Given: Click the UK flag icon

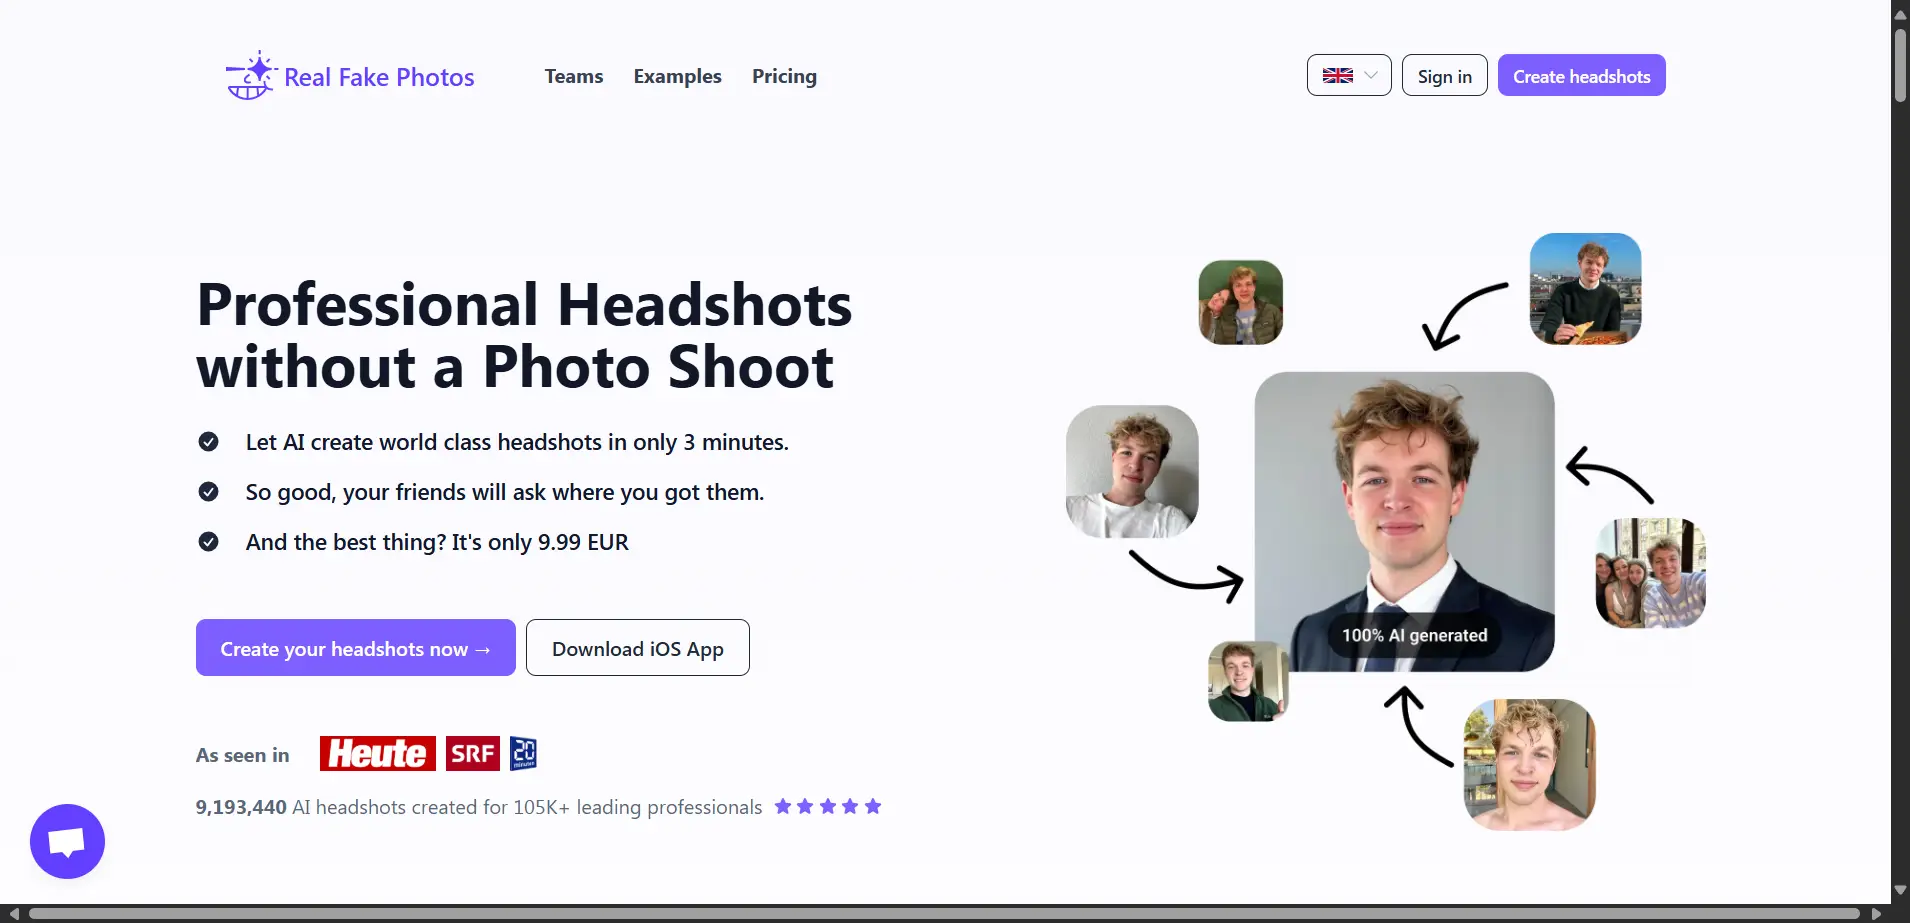Looking at the screenshot, I should click(1337, 76).
